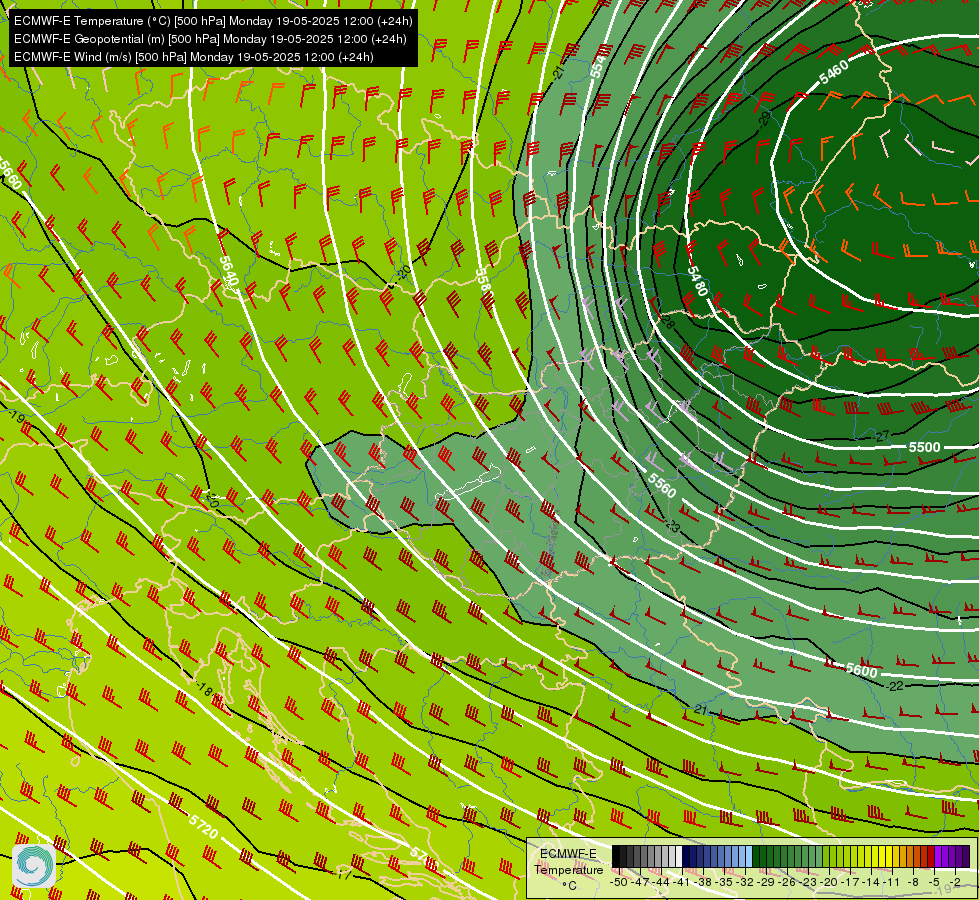Click the -14 tick label in the legend
The width and height of the screenshot is (979, 900).
tap(872, 882)
